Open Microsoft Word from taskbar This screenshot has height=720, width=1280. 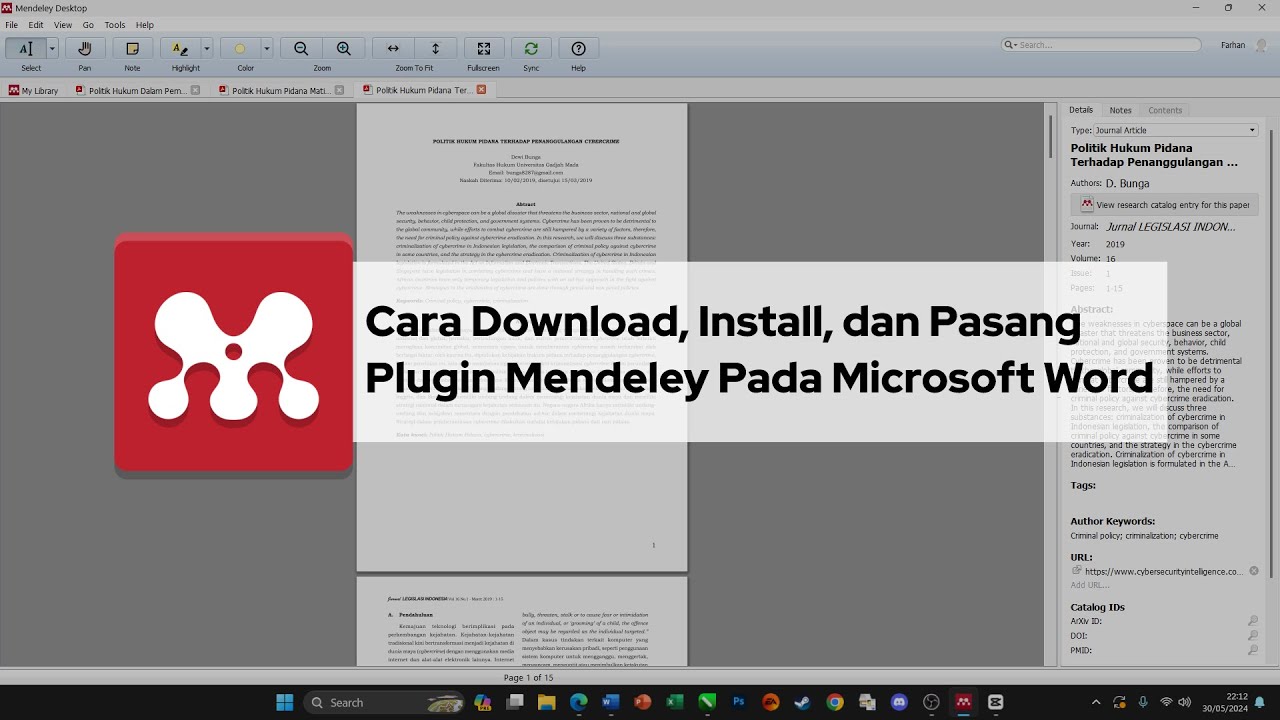point(610,702)
